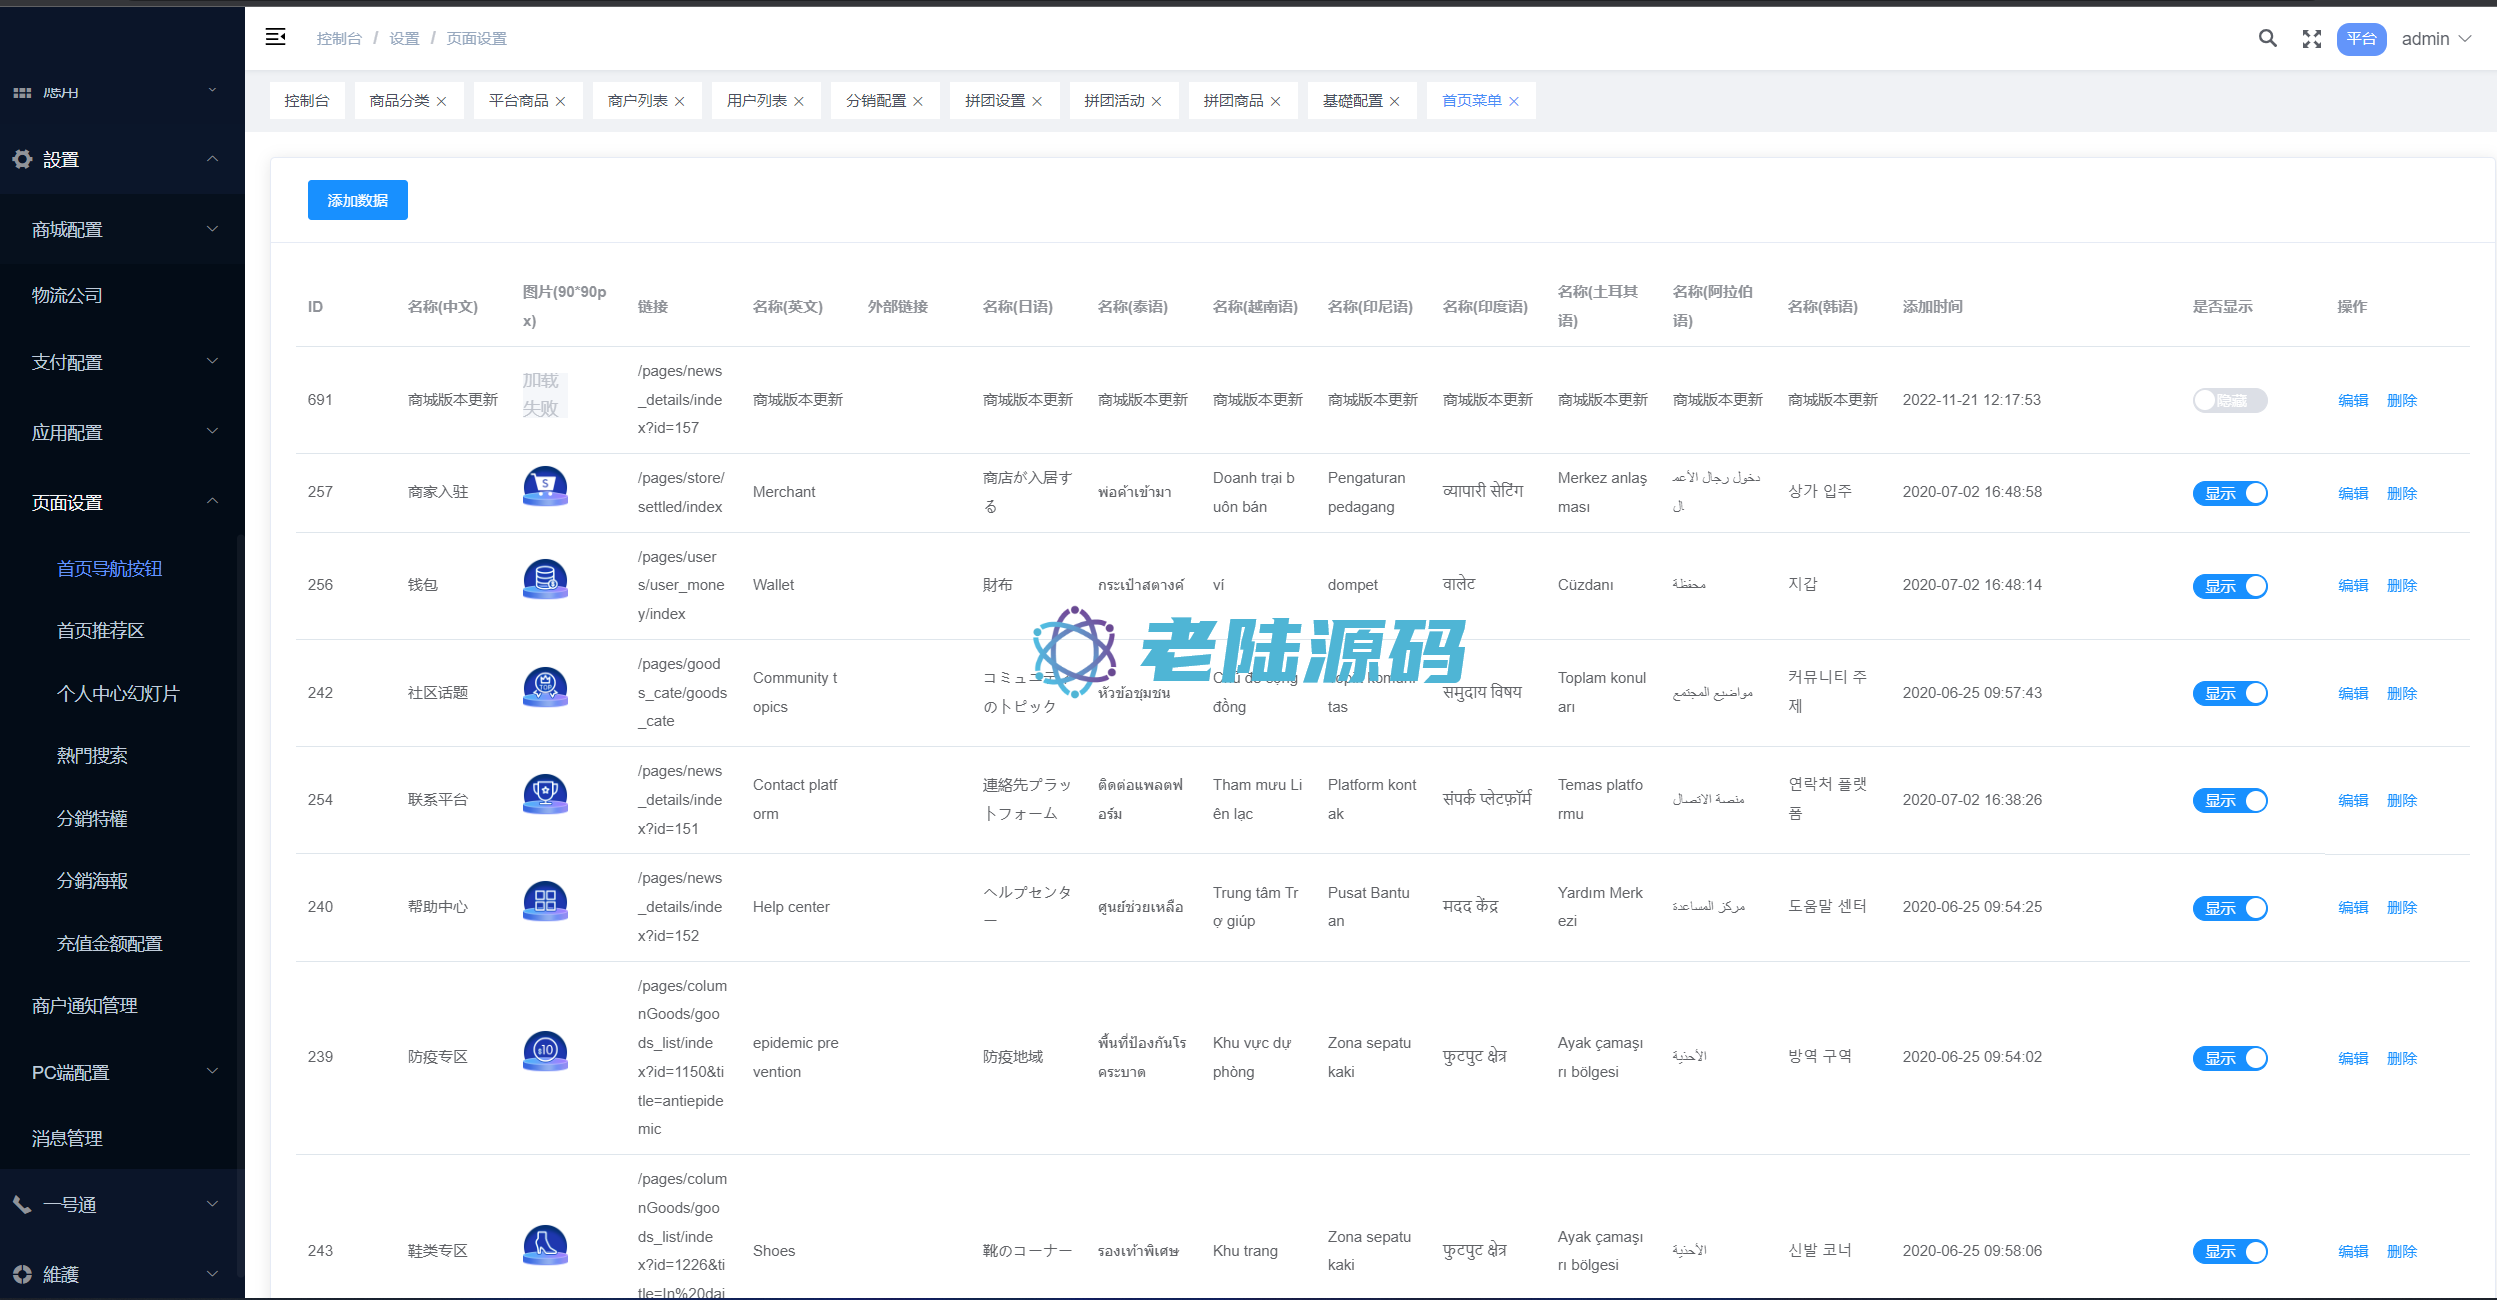Turn off 显示 toggle for 钱包 row
This screenshot has width=2497, height=1300.
pos(2229,586)
